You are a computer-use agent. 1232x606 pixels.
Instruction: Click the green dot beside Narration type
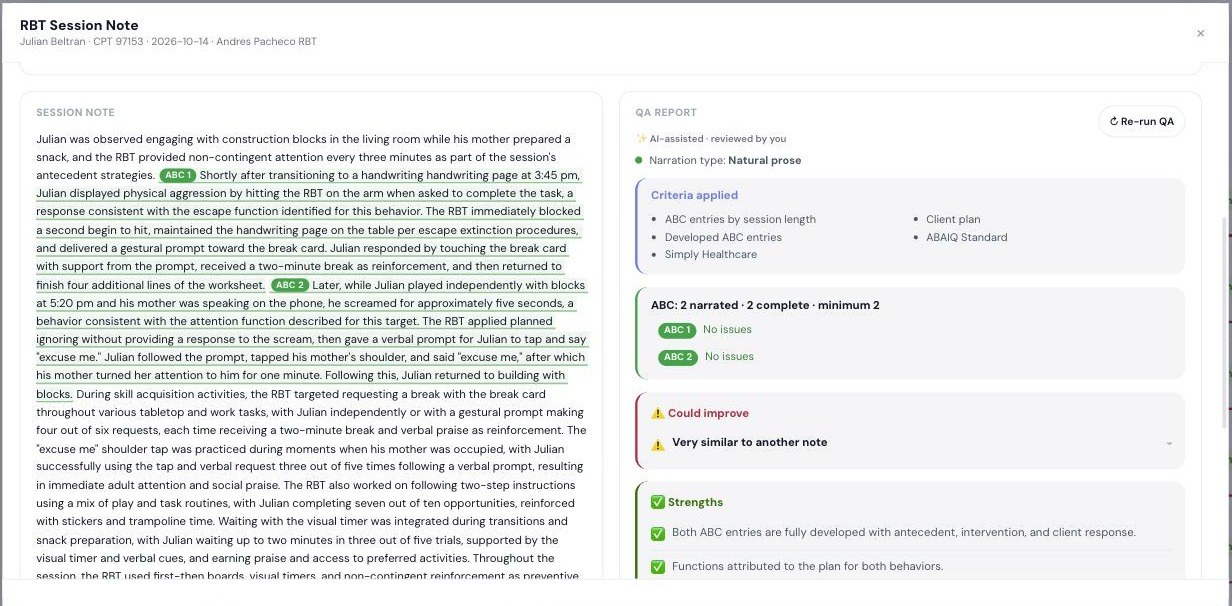pos(639,160)
